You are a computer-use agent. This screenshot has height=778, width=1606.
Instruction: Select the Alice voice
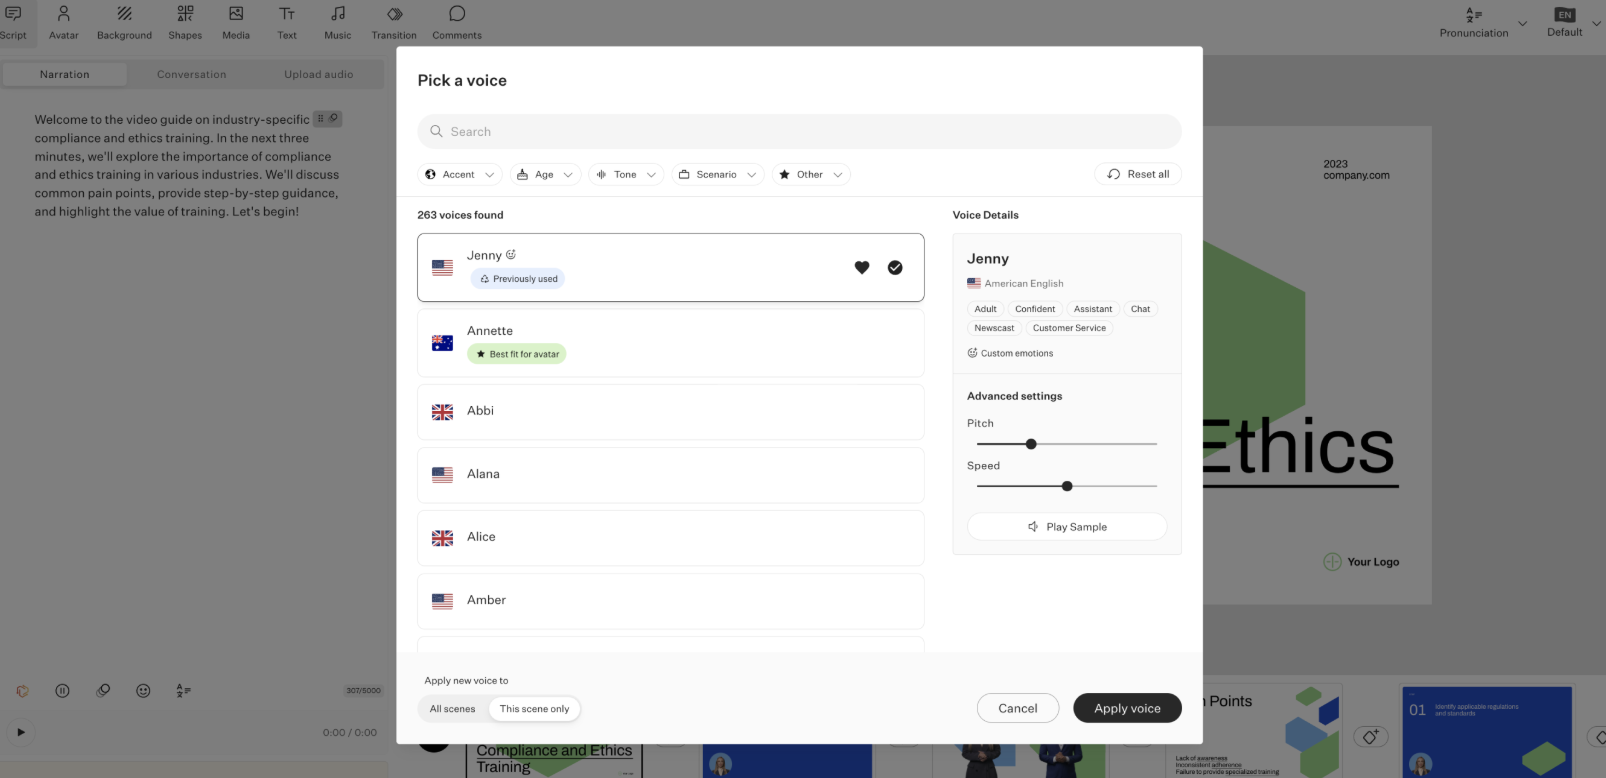coord(671,538)
